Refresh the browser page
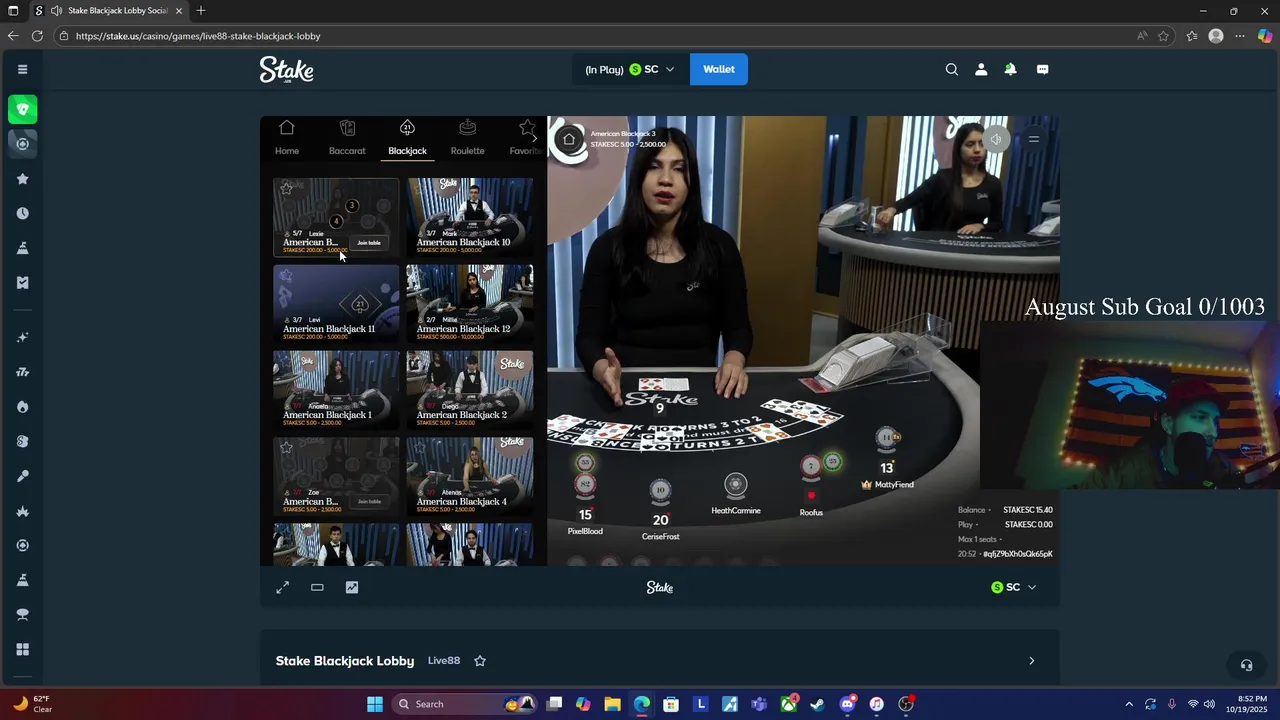 [37, 36]
